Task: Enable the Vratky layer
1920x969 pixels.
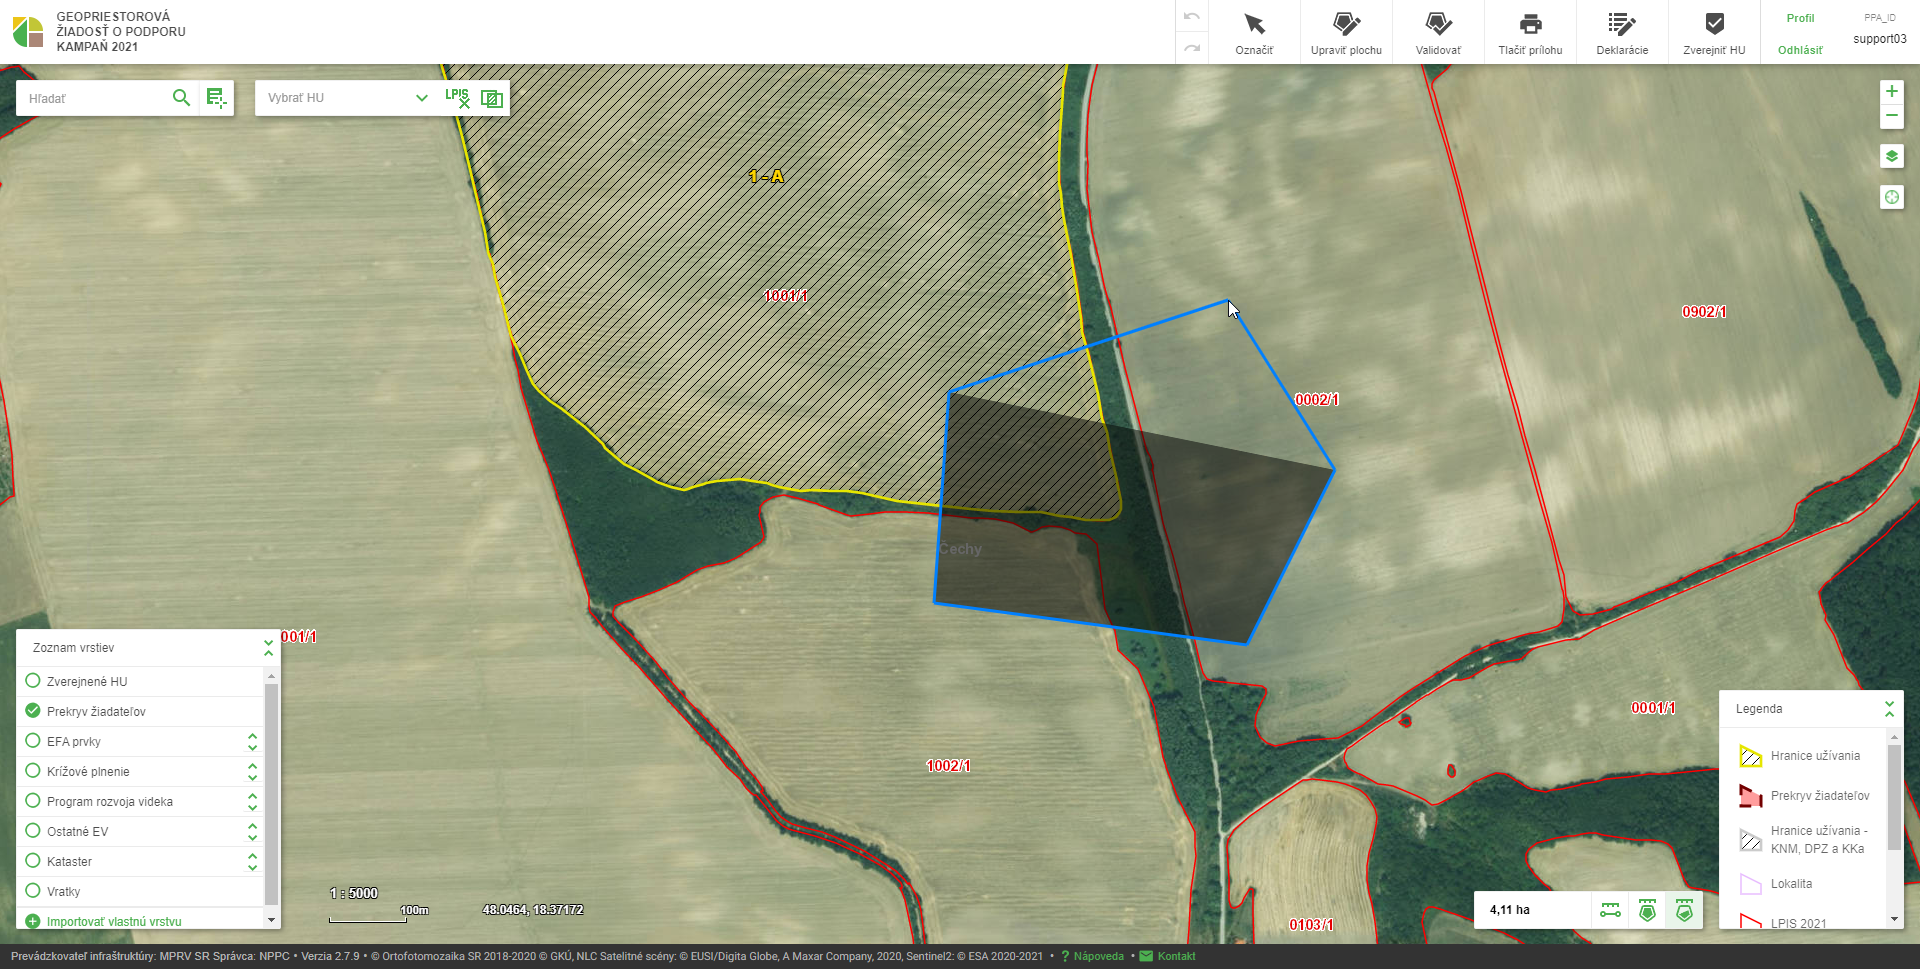Action: (x=33, y=891)
